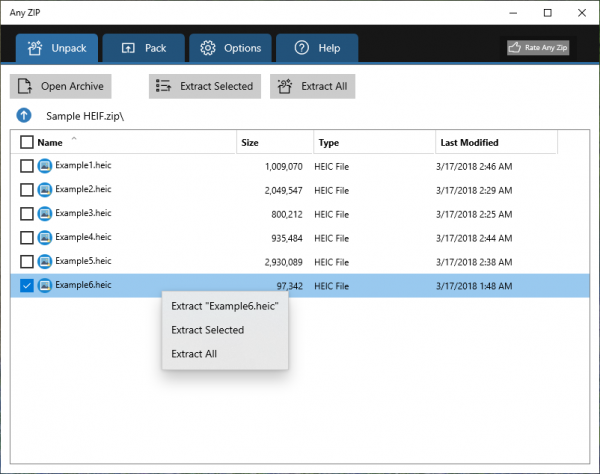The image size is (600, 474).
Task: Check the box for Example2.heic
Action: coord(27,190)
